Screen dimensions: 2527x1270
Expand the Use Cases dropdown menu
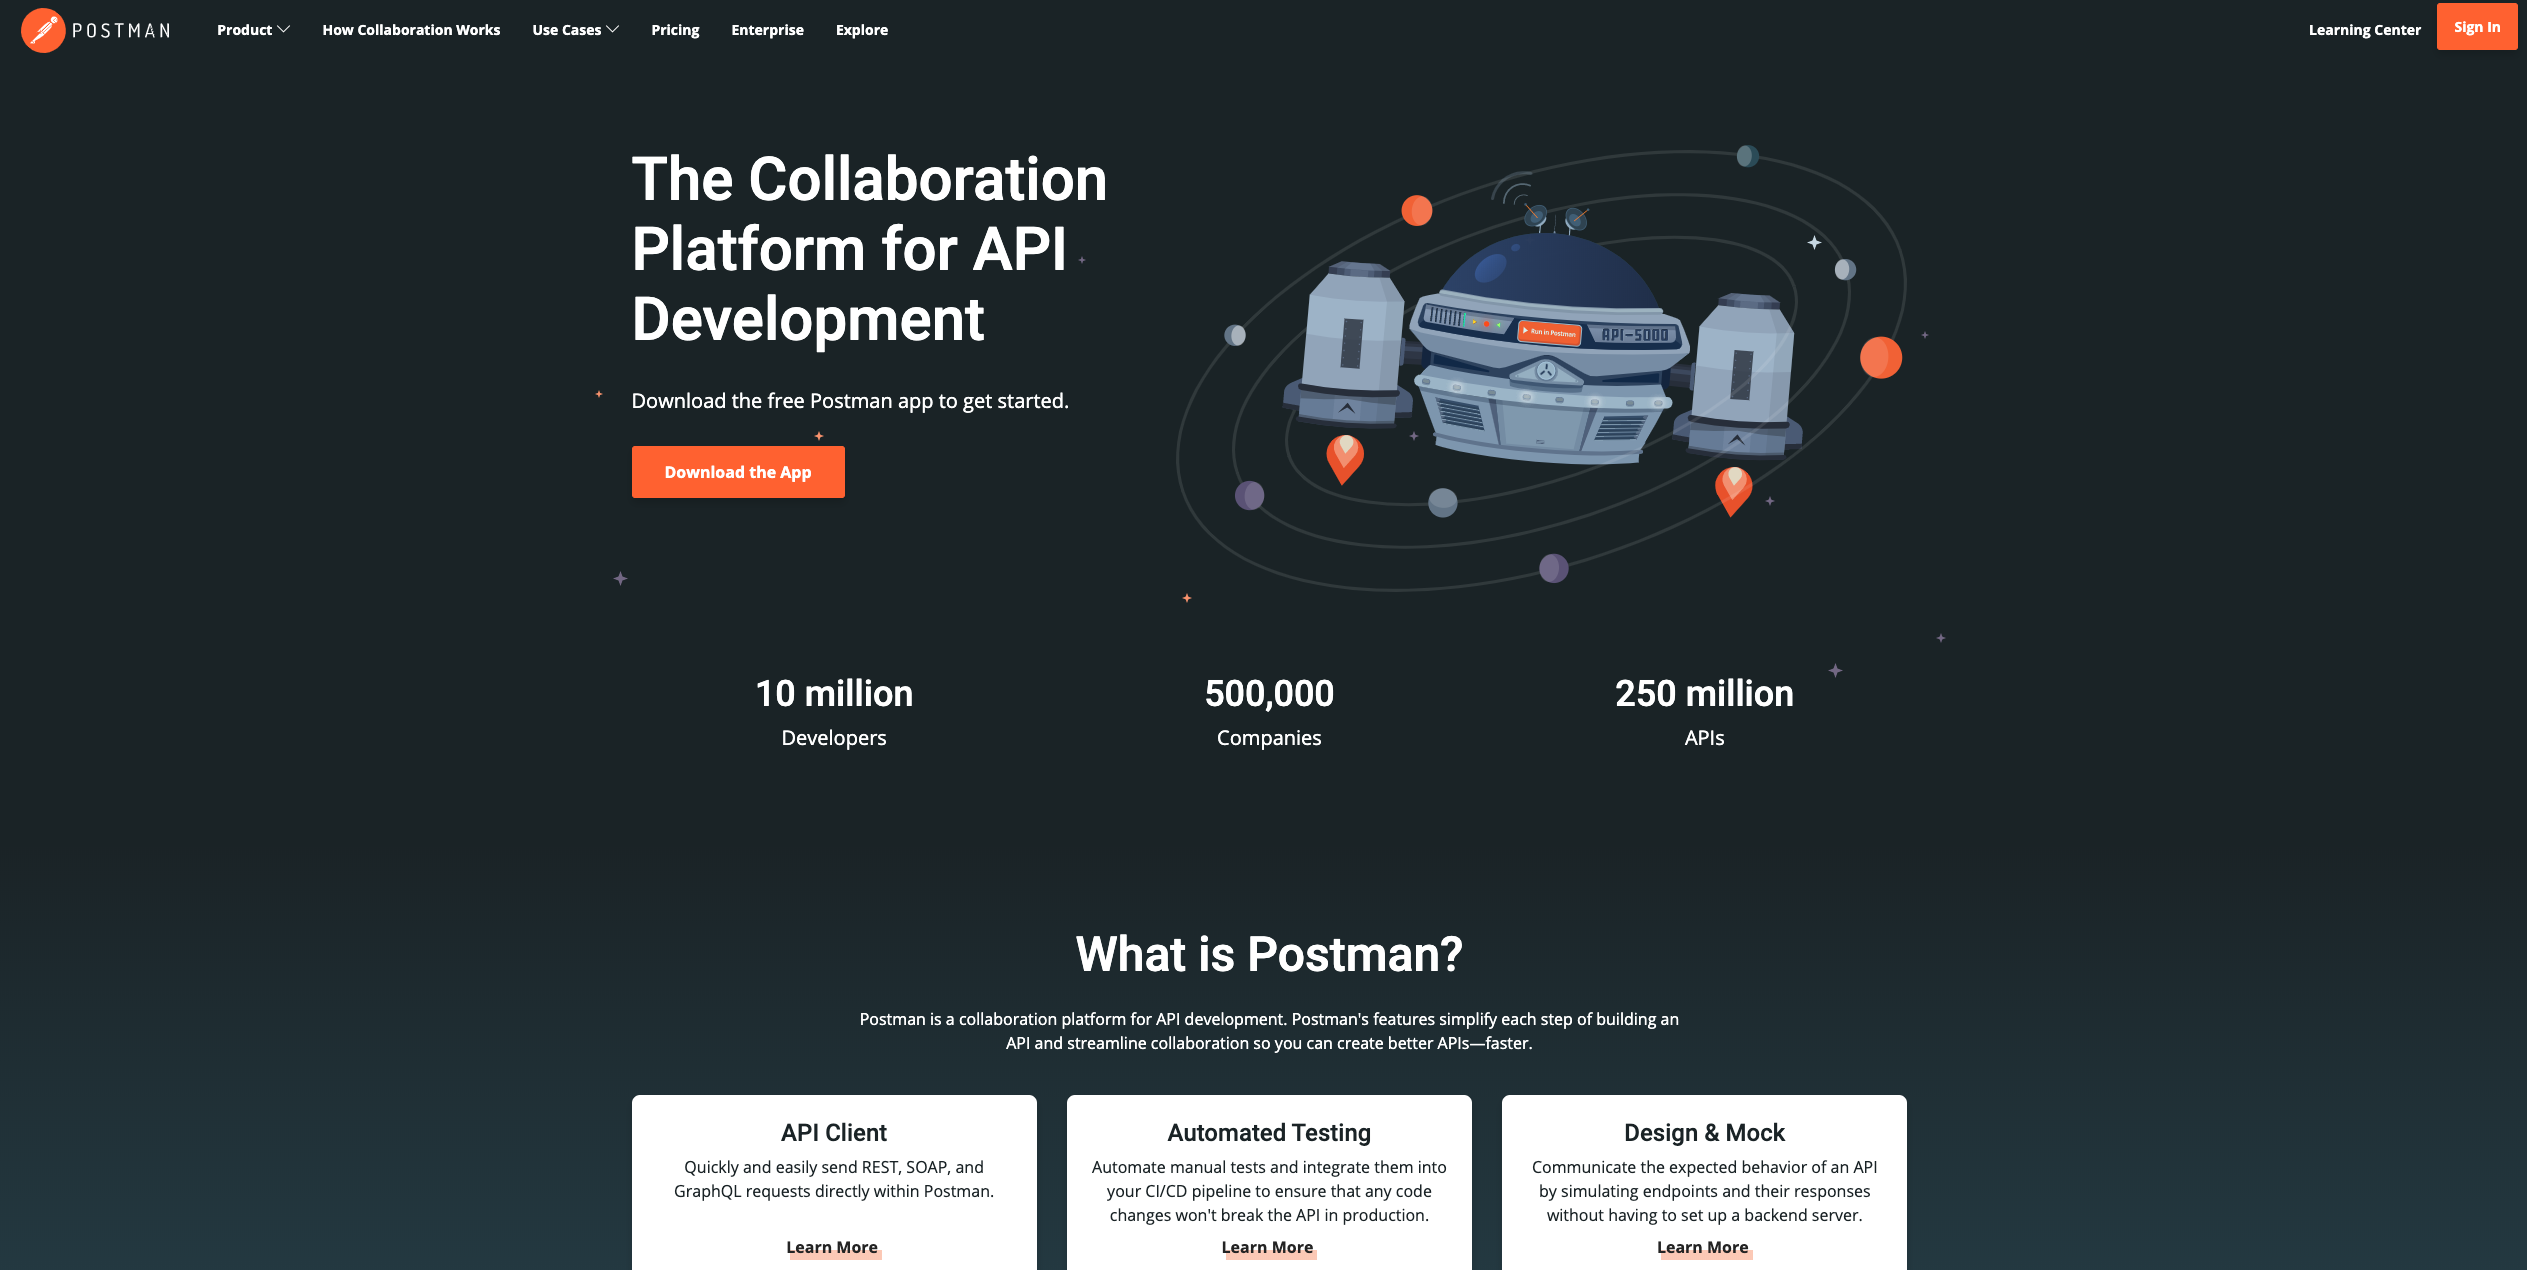coord(573,29)
